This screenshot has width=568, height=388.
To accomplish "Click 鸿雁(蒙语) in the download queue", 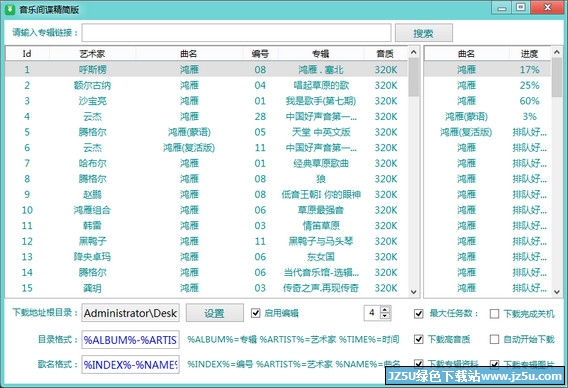I will (466, 116).
